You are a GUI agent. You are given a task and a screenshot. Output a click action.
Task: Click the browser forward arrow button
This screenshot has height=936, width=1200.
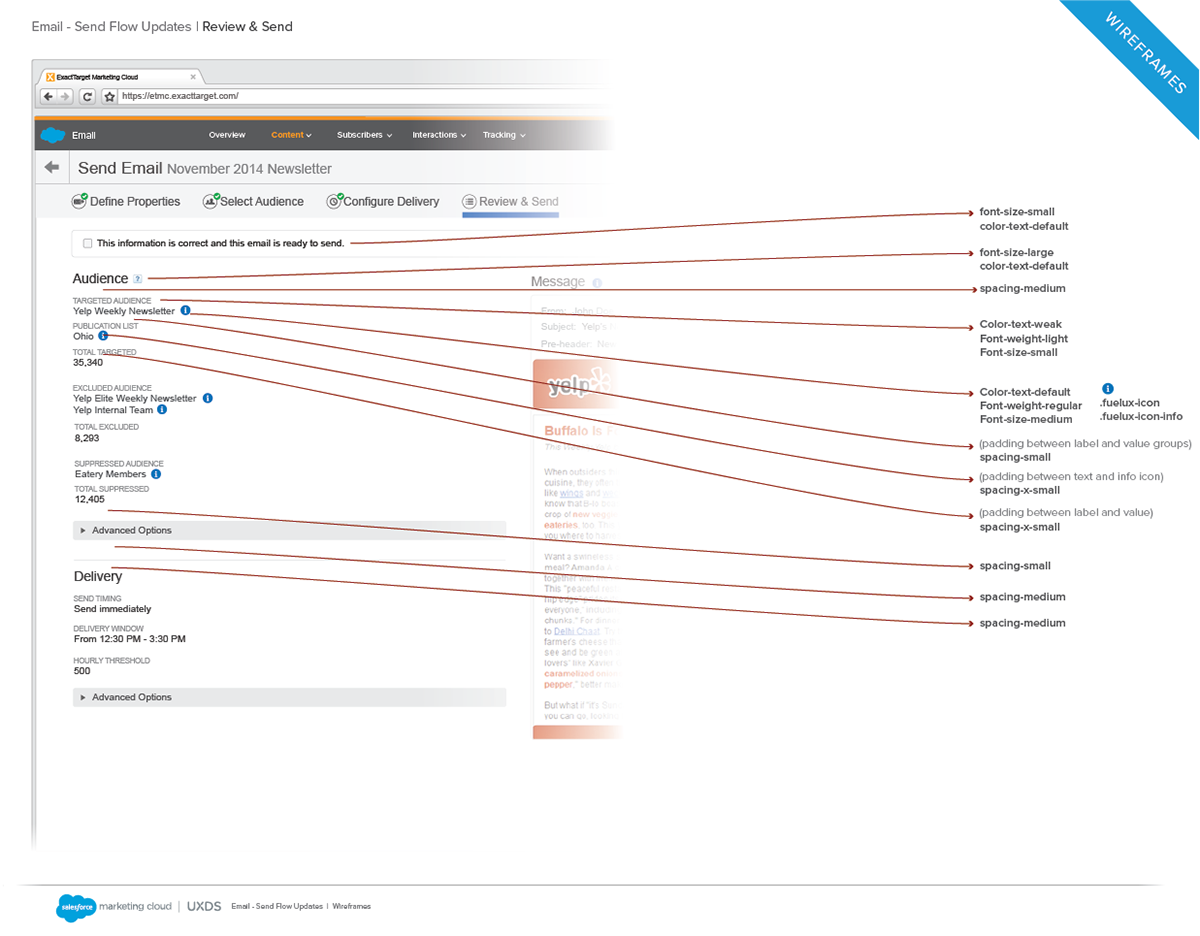pyautogui.click(x=65, y=96)
